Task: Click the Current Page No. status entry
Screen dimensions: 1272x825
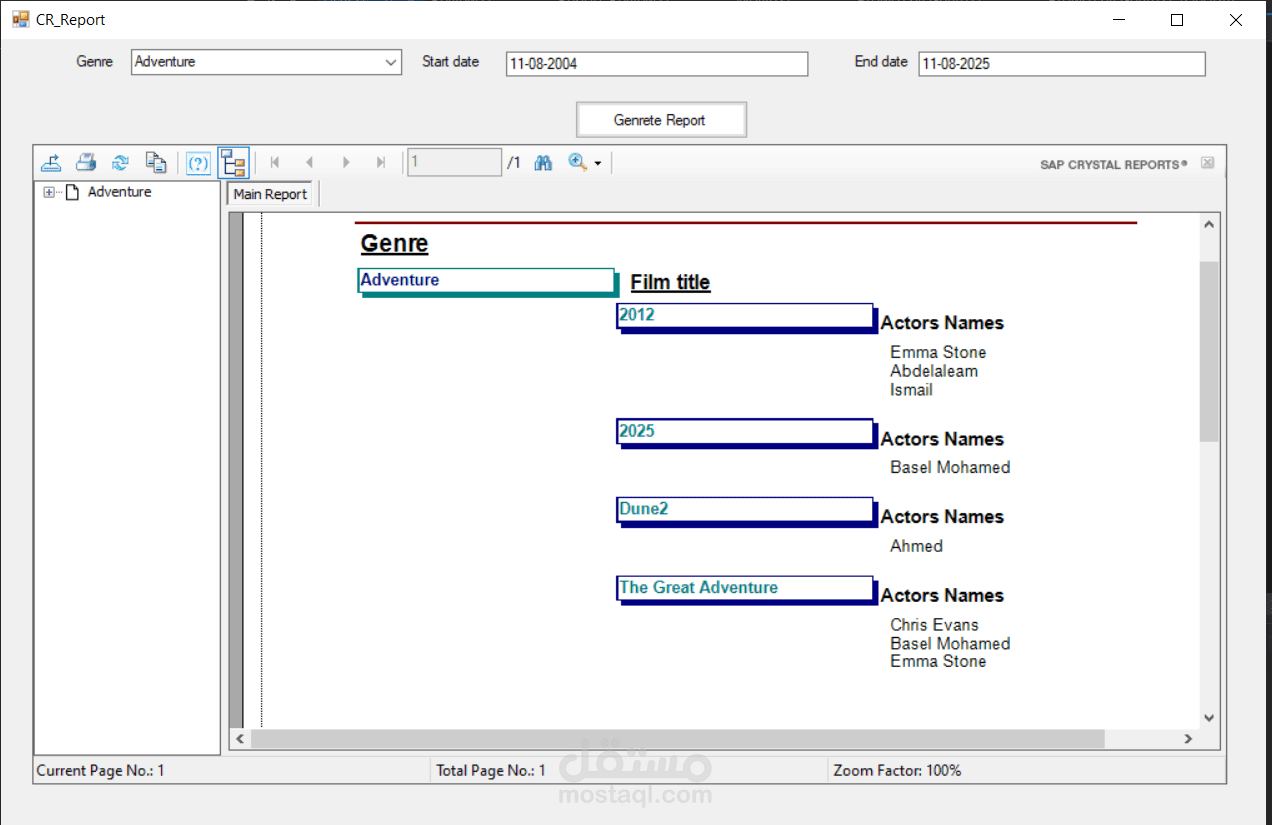Action: click(x=100, y=771)
